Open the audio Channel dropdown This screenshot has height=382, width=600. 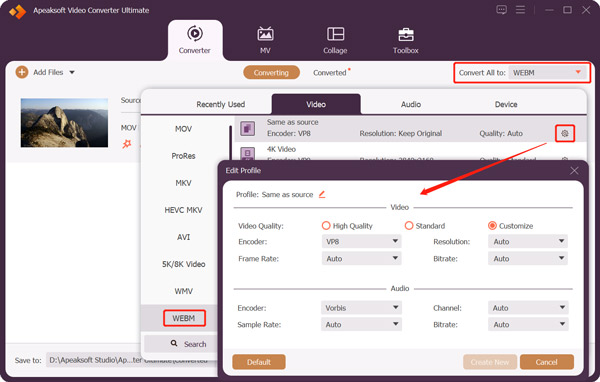(528, 308)
